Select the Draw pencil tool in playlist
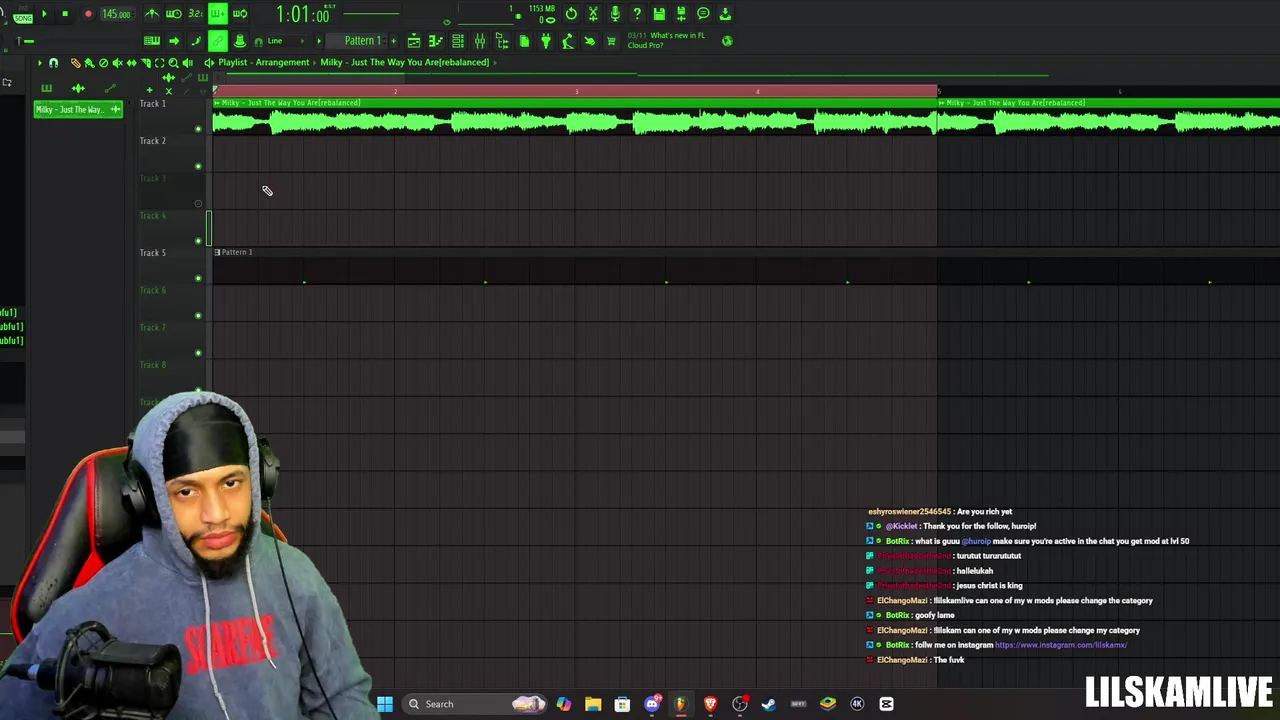The height and width of the screenshot is (720, 1280). (75, 62)
